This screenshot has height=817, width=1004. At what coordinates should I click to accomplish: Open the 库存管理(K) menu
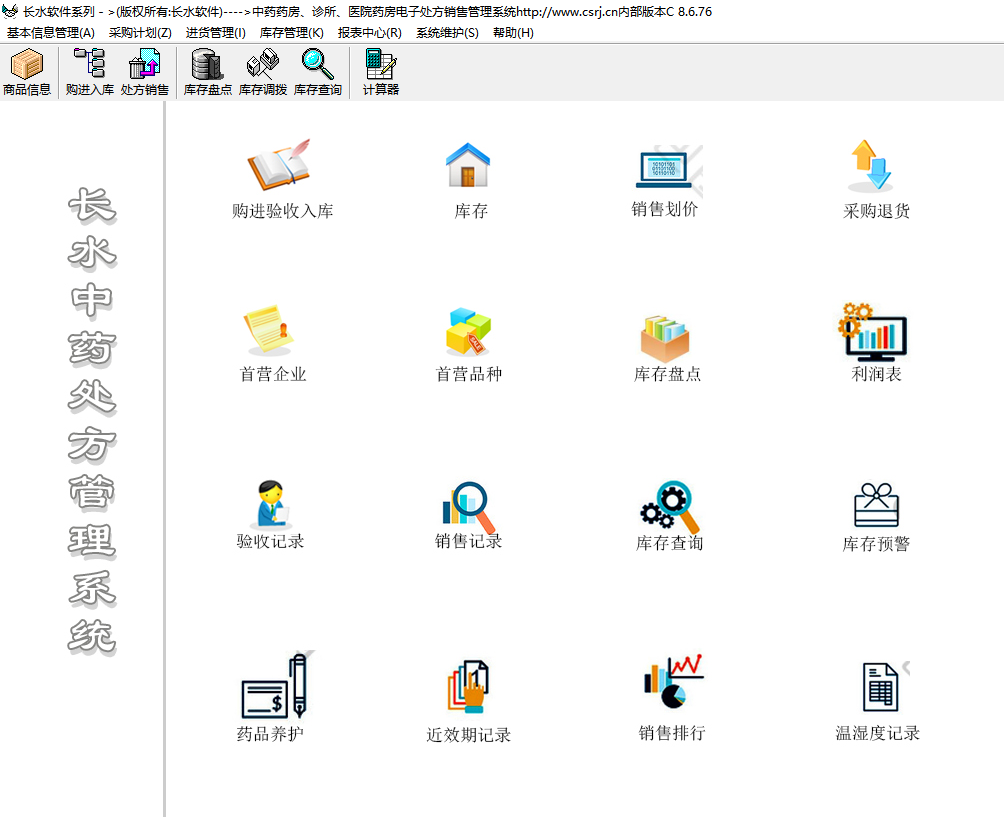point(291,33)
